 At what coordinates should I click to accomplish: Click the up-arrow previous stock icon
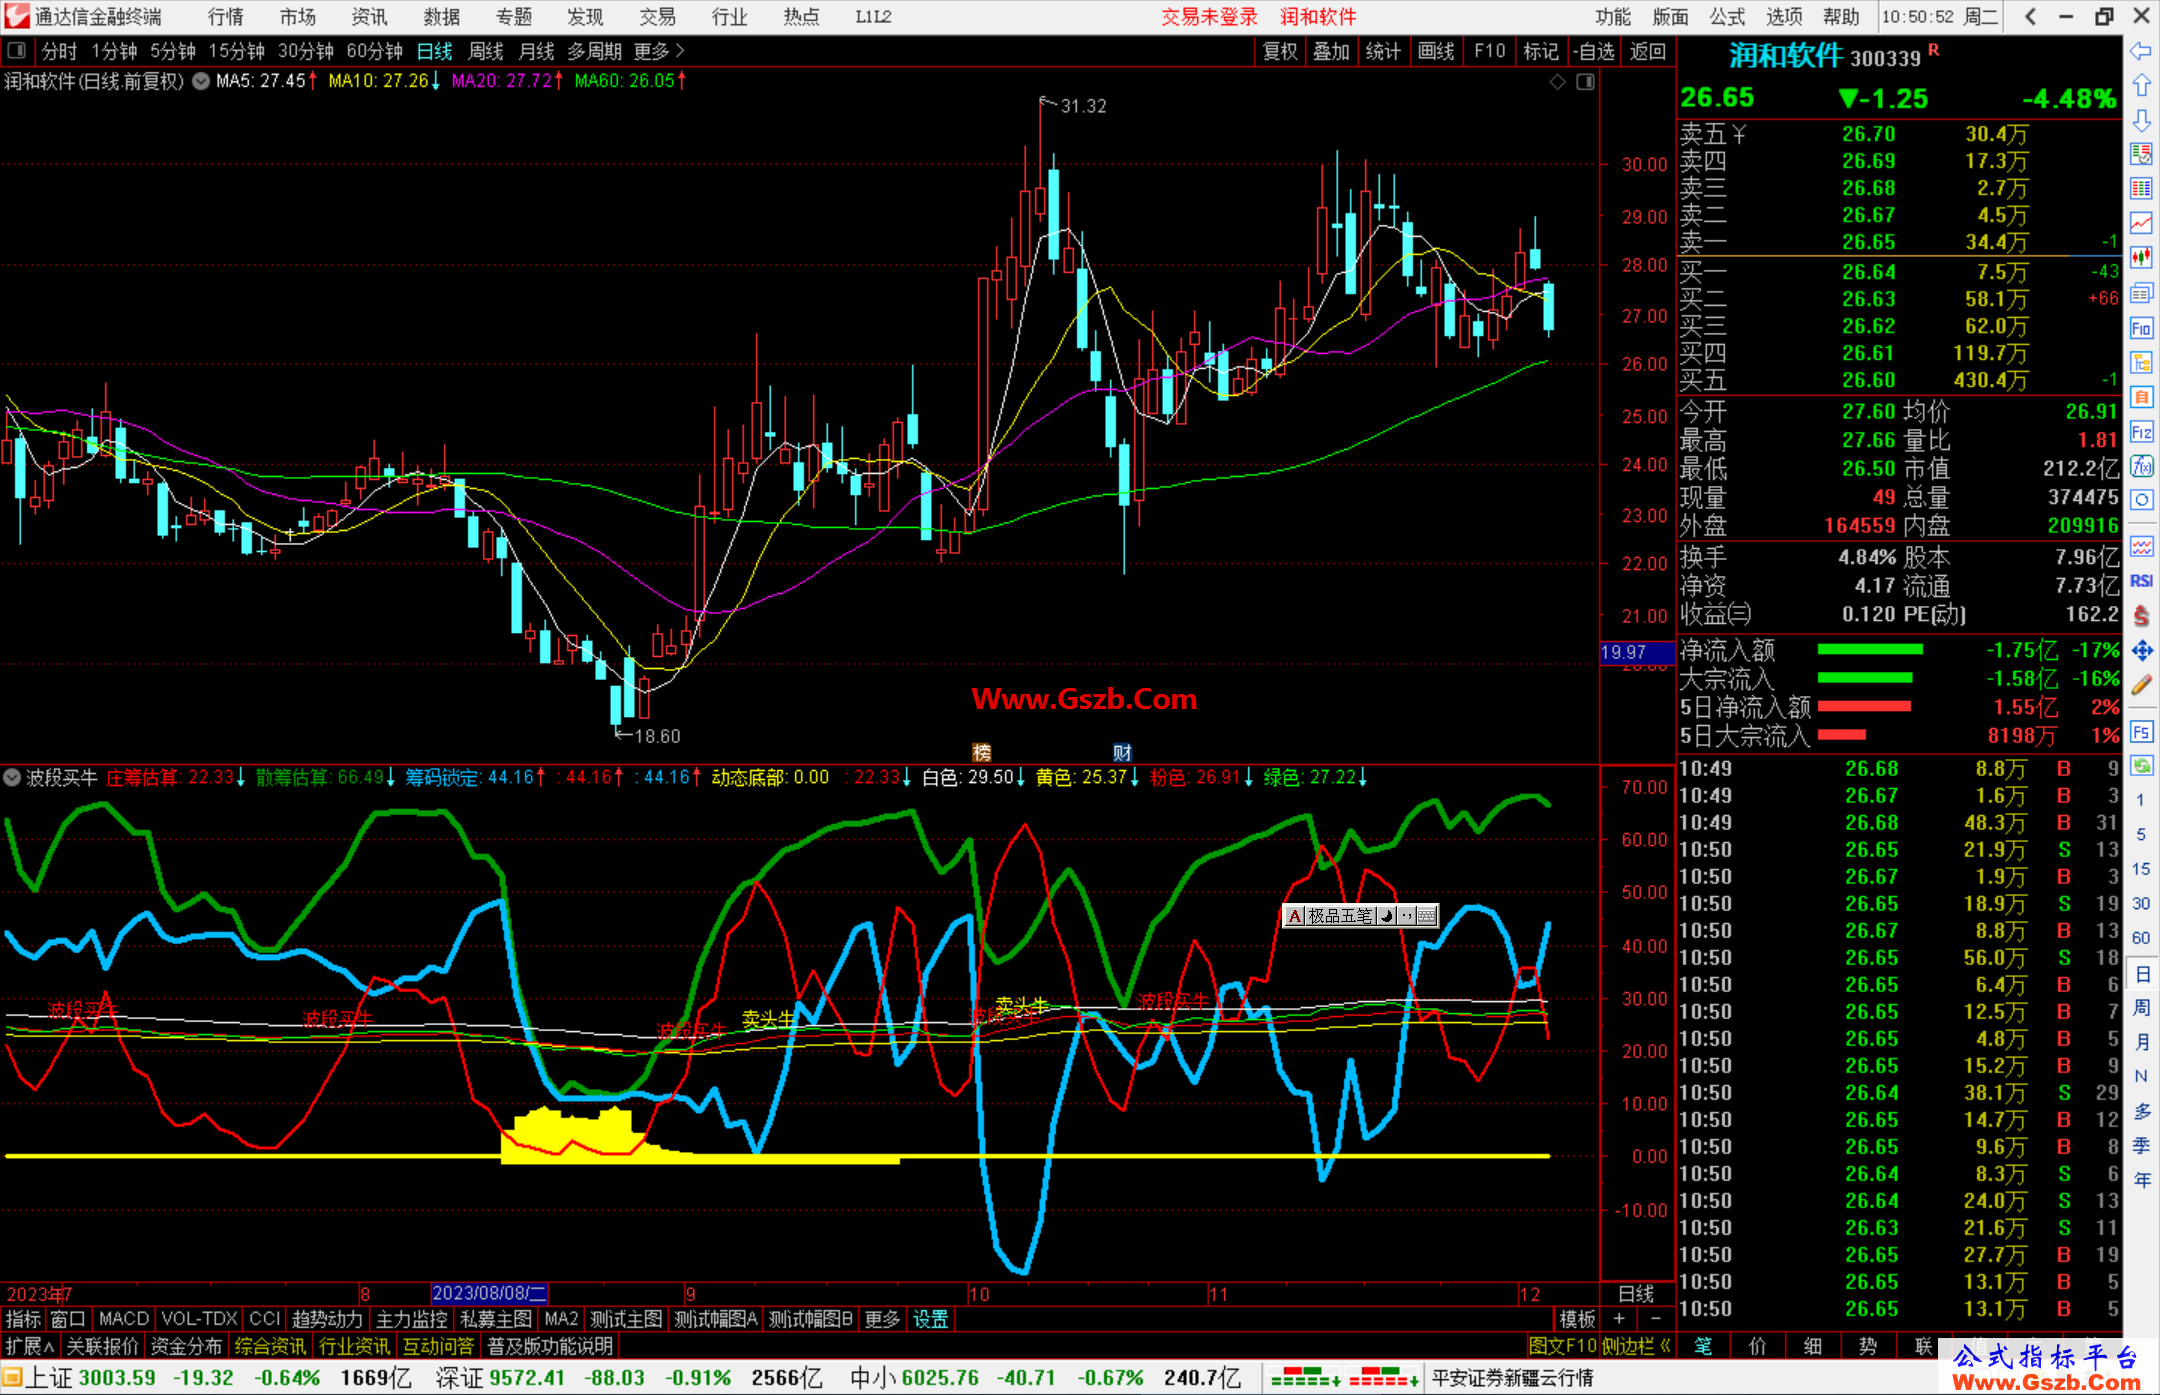2141,85
